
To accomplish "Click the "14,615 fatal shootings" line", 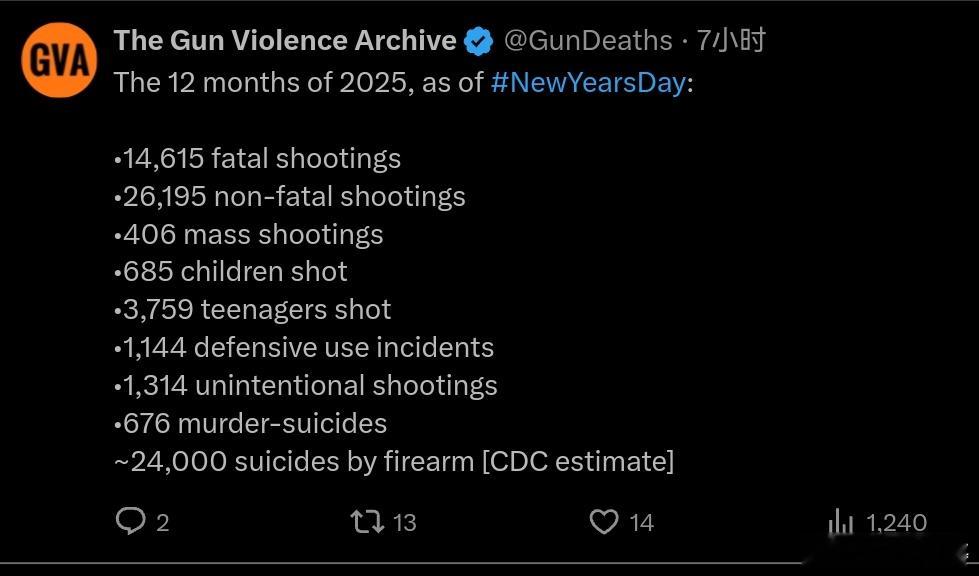I will 258,158.
